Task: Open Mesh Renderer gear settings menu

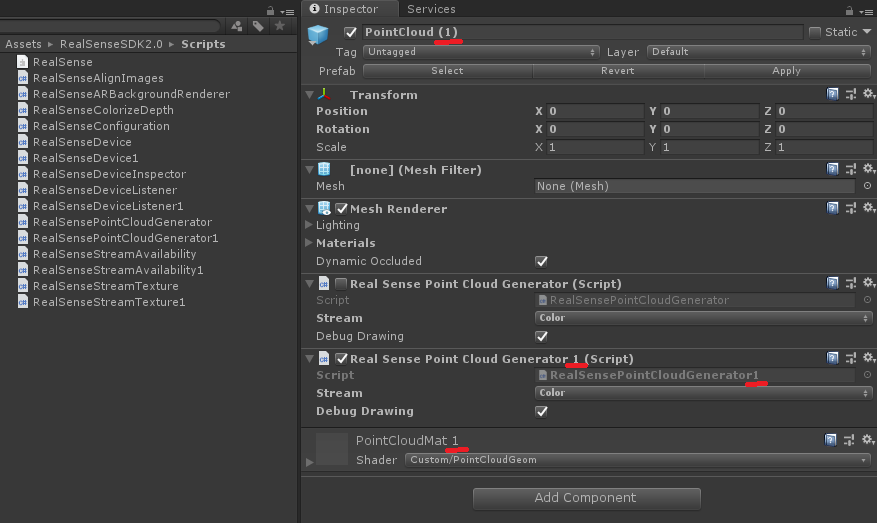Action: [868, 208]
